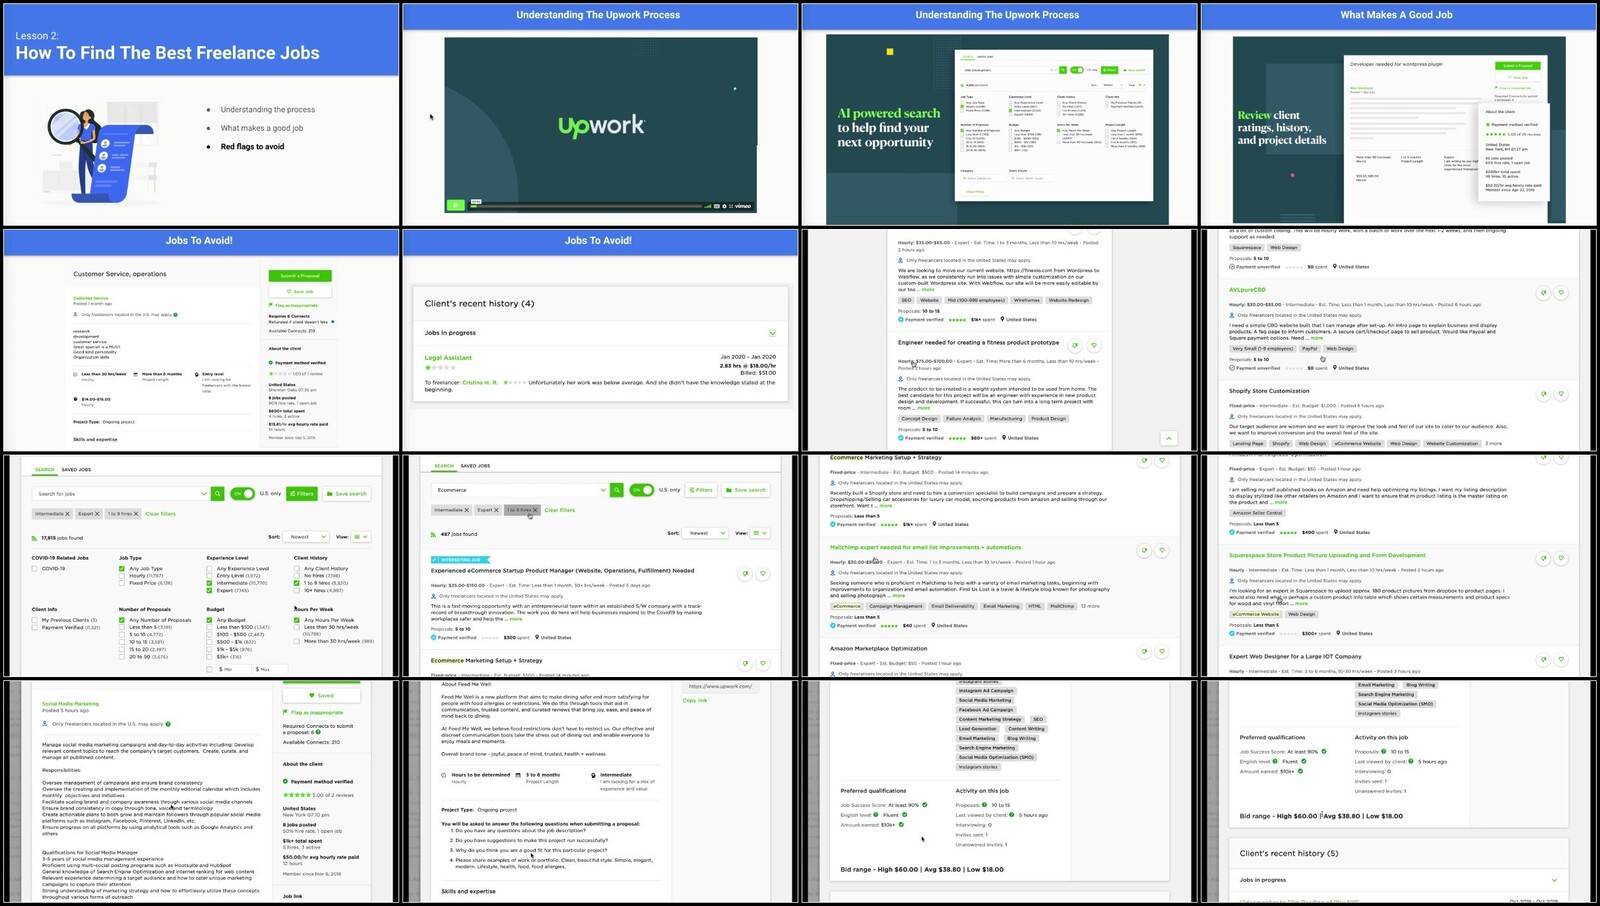This screenshot has height=906, width=1600.
Task: Uncheck the Intermediate experience level checkbox
Action: click(x=210, y=583)
